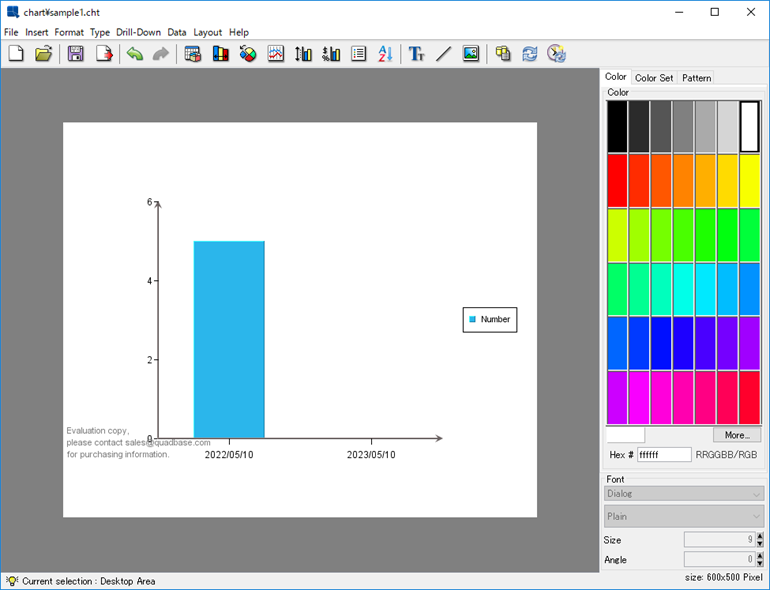The image size is (770, 590).
Task: Open the Dialog font family dropdown
Action: click(684, 493)
